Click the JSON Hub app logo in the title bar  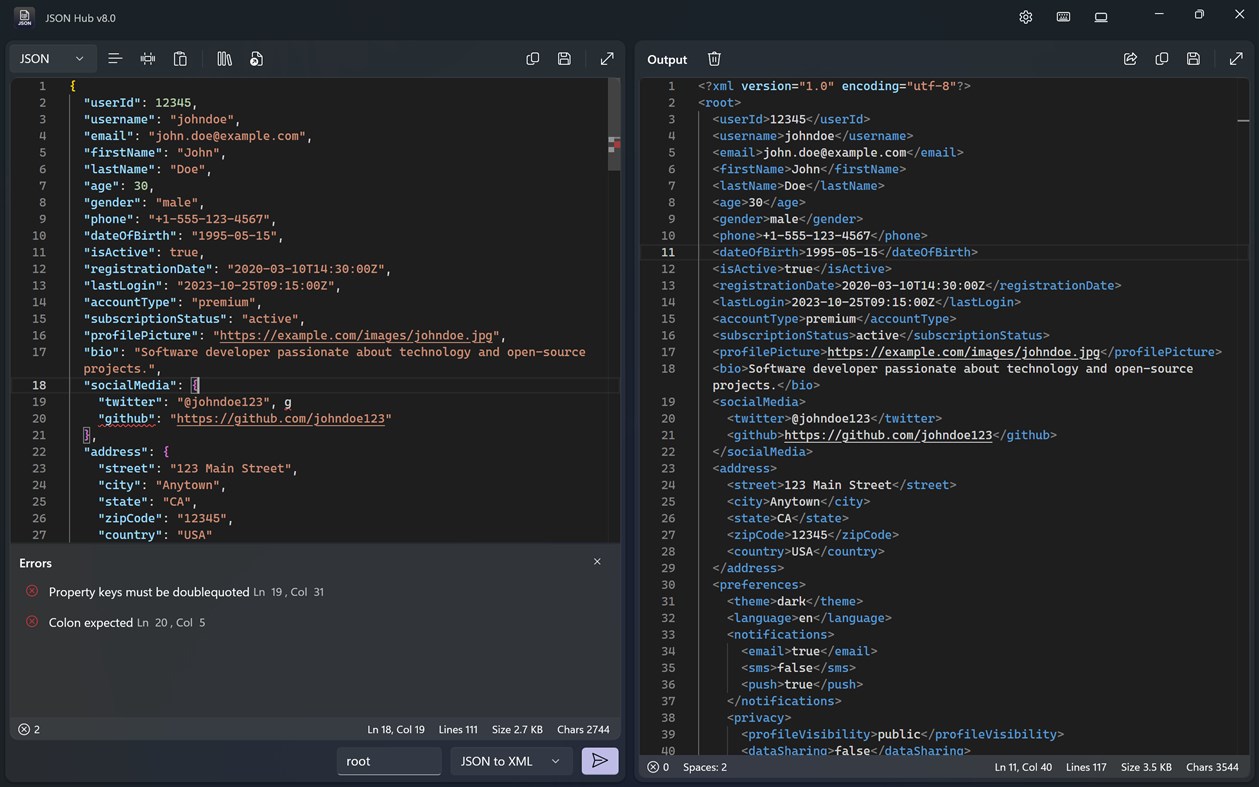(25, 17)
